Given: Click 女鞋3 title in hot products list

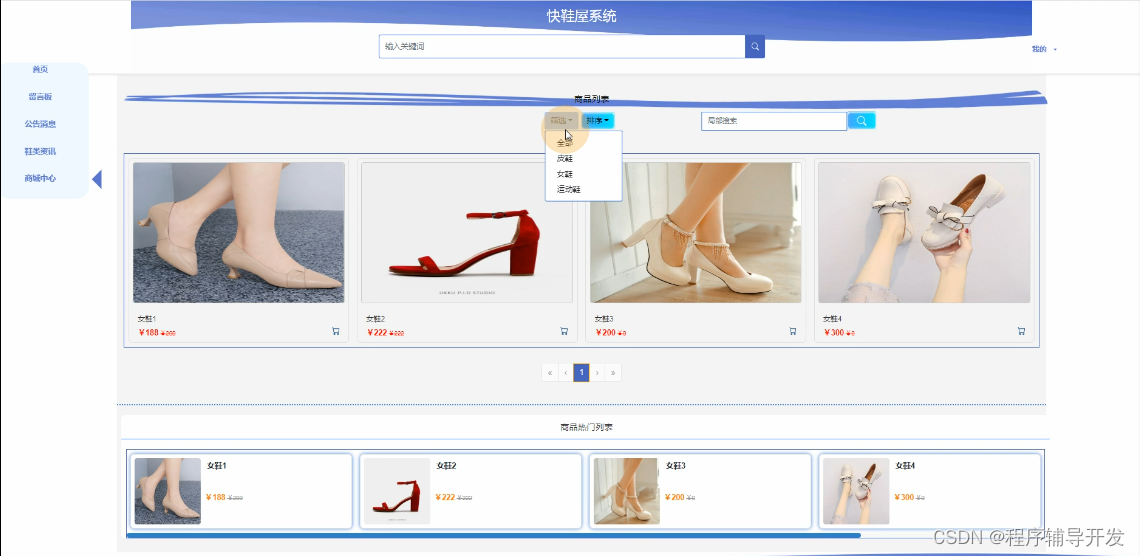Looking at the screenshot, I should click(x=675, y=466).
